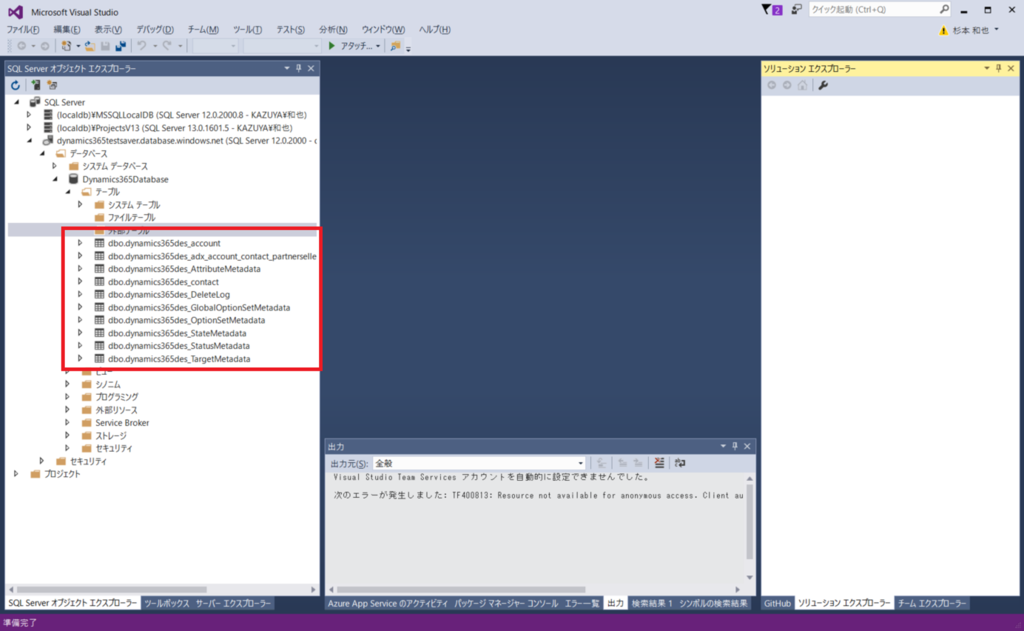Open the ファイル(F) menu

coord(23,30)
